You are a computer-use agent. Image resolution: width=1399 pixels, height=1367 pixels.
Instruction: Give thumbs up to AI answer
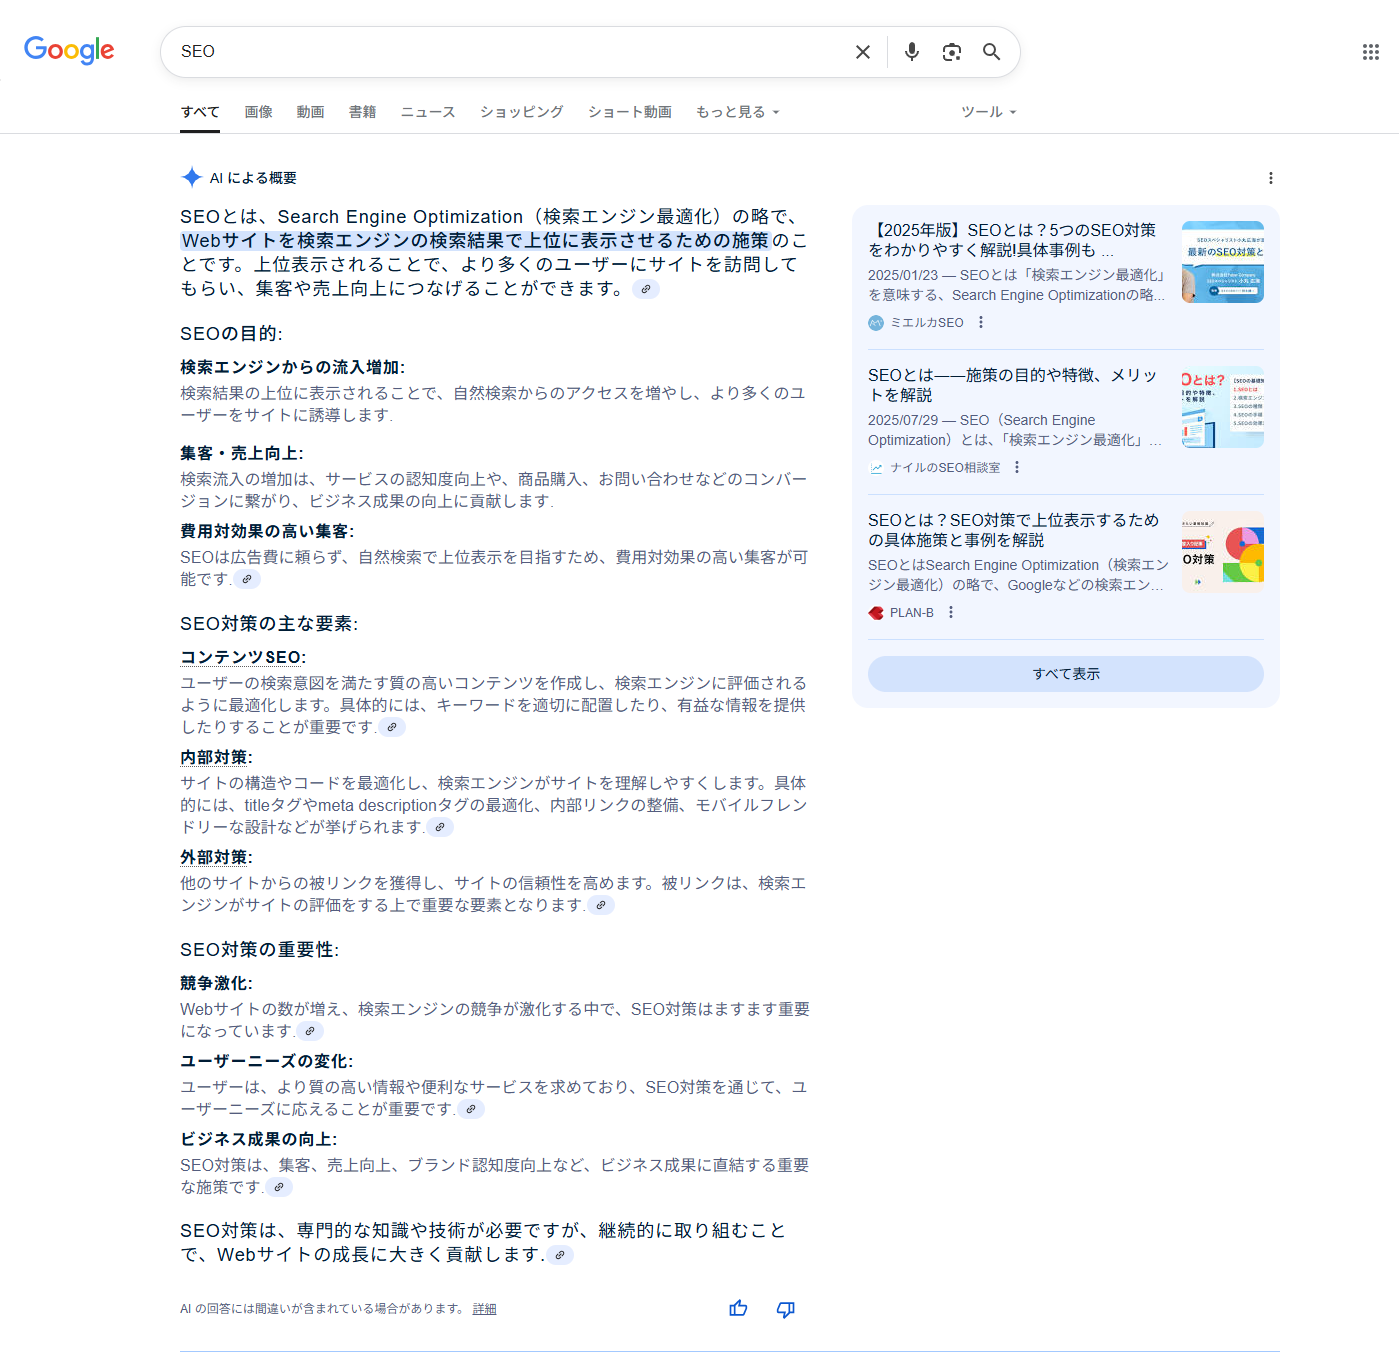click(738, 1309)
